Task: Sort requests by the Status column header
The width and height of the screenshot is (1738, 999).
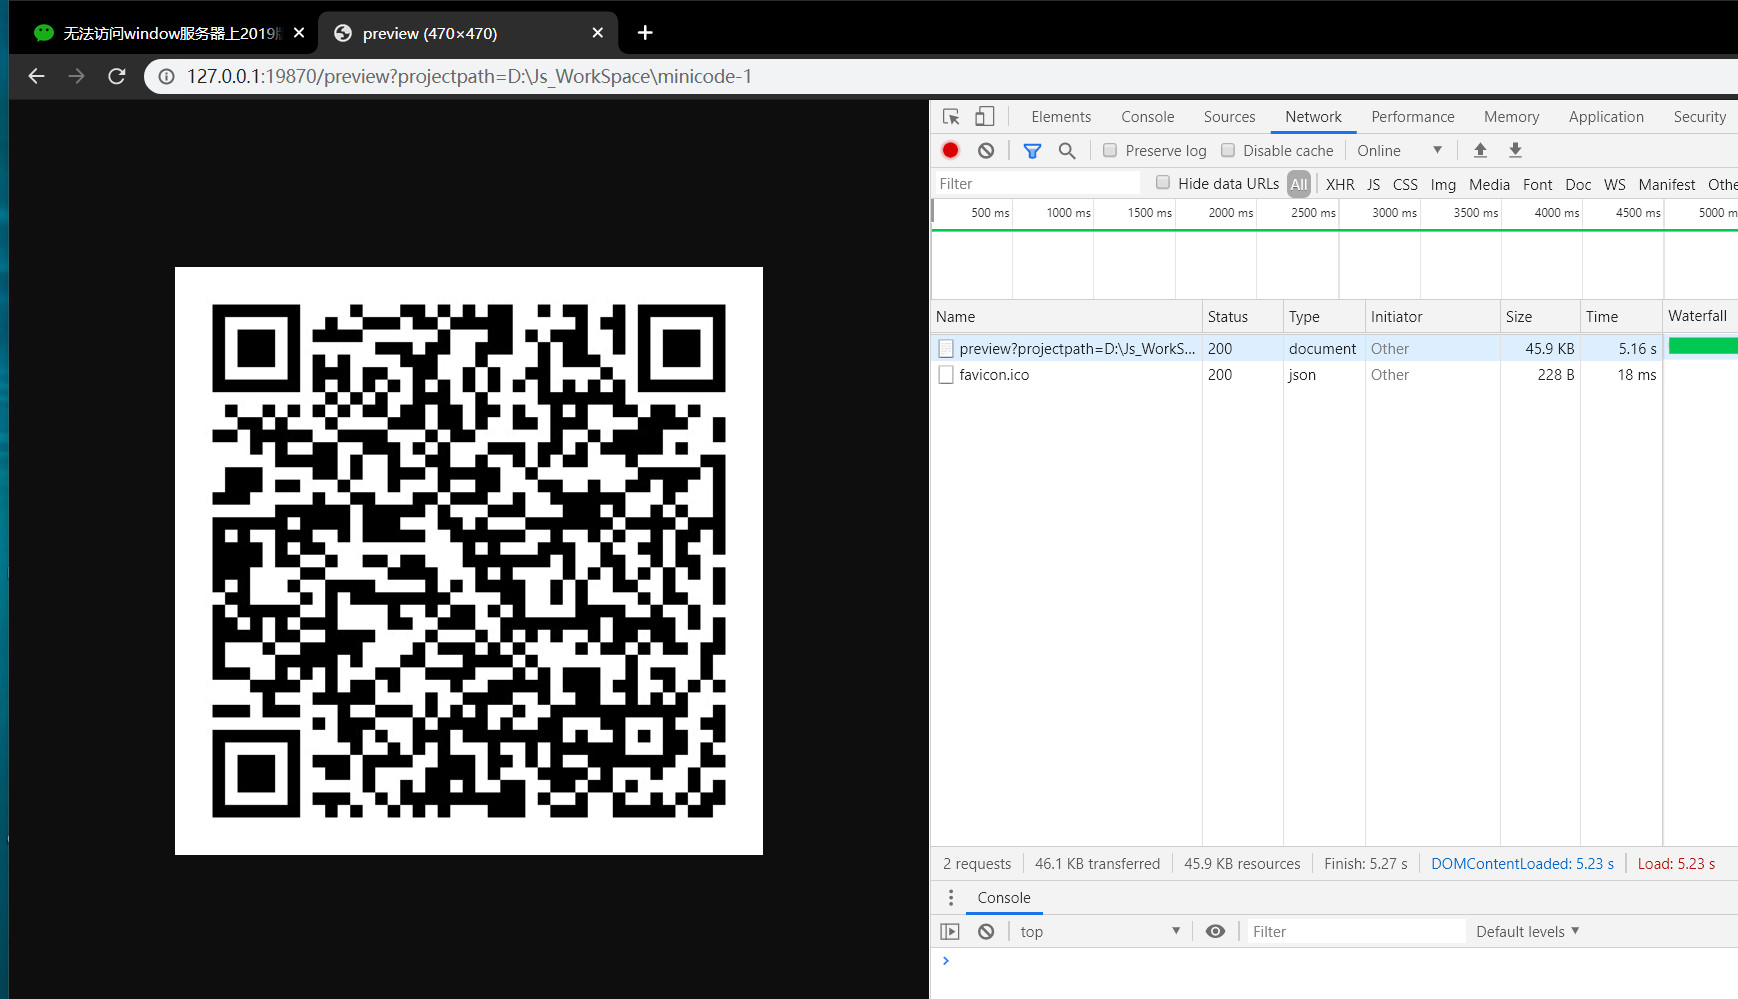Action: pos(1243,316)
